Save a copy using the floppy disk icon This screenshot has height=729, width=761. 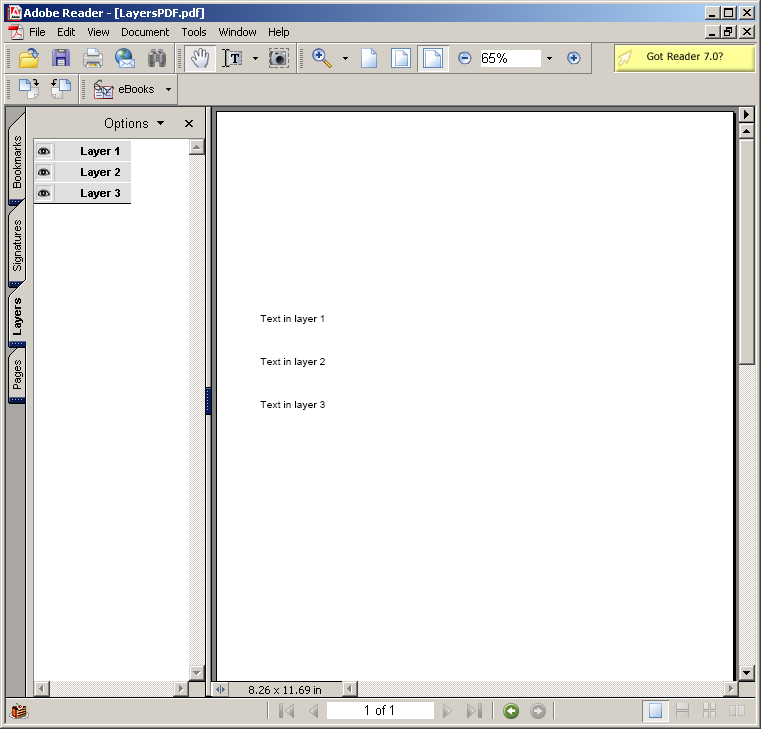(x=61, y=58)
